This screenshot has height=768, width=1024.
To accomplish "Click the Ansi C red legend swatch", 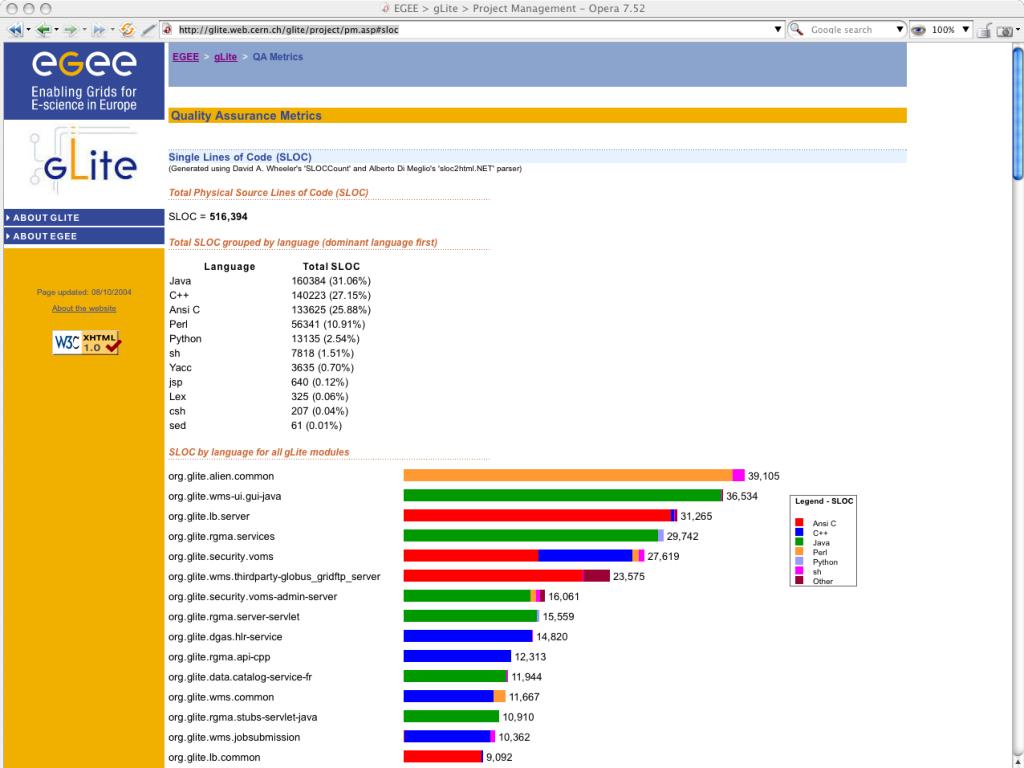I will point(799,522).
